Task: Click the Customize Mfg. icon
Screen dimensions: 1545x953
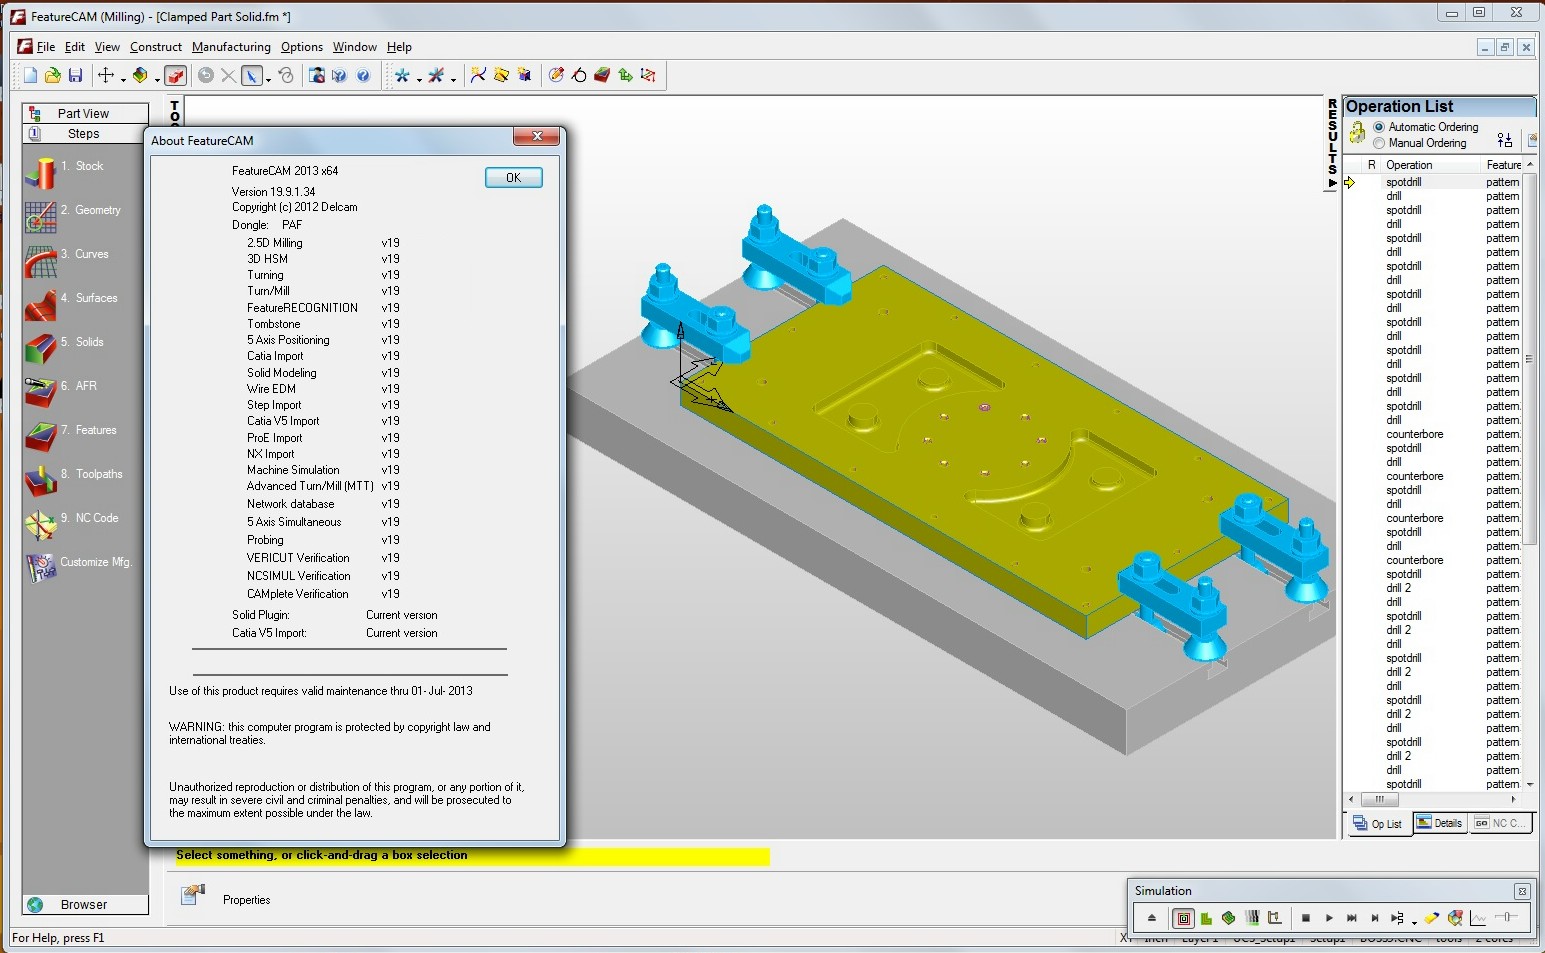Action: pyautogui.click(x=40, y=567)
